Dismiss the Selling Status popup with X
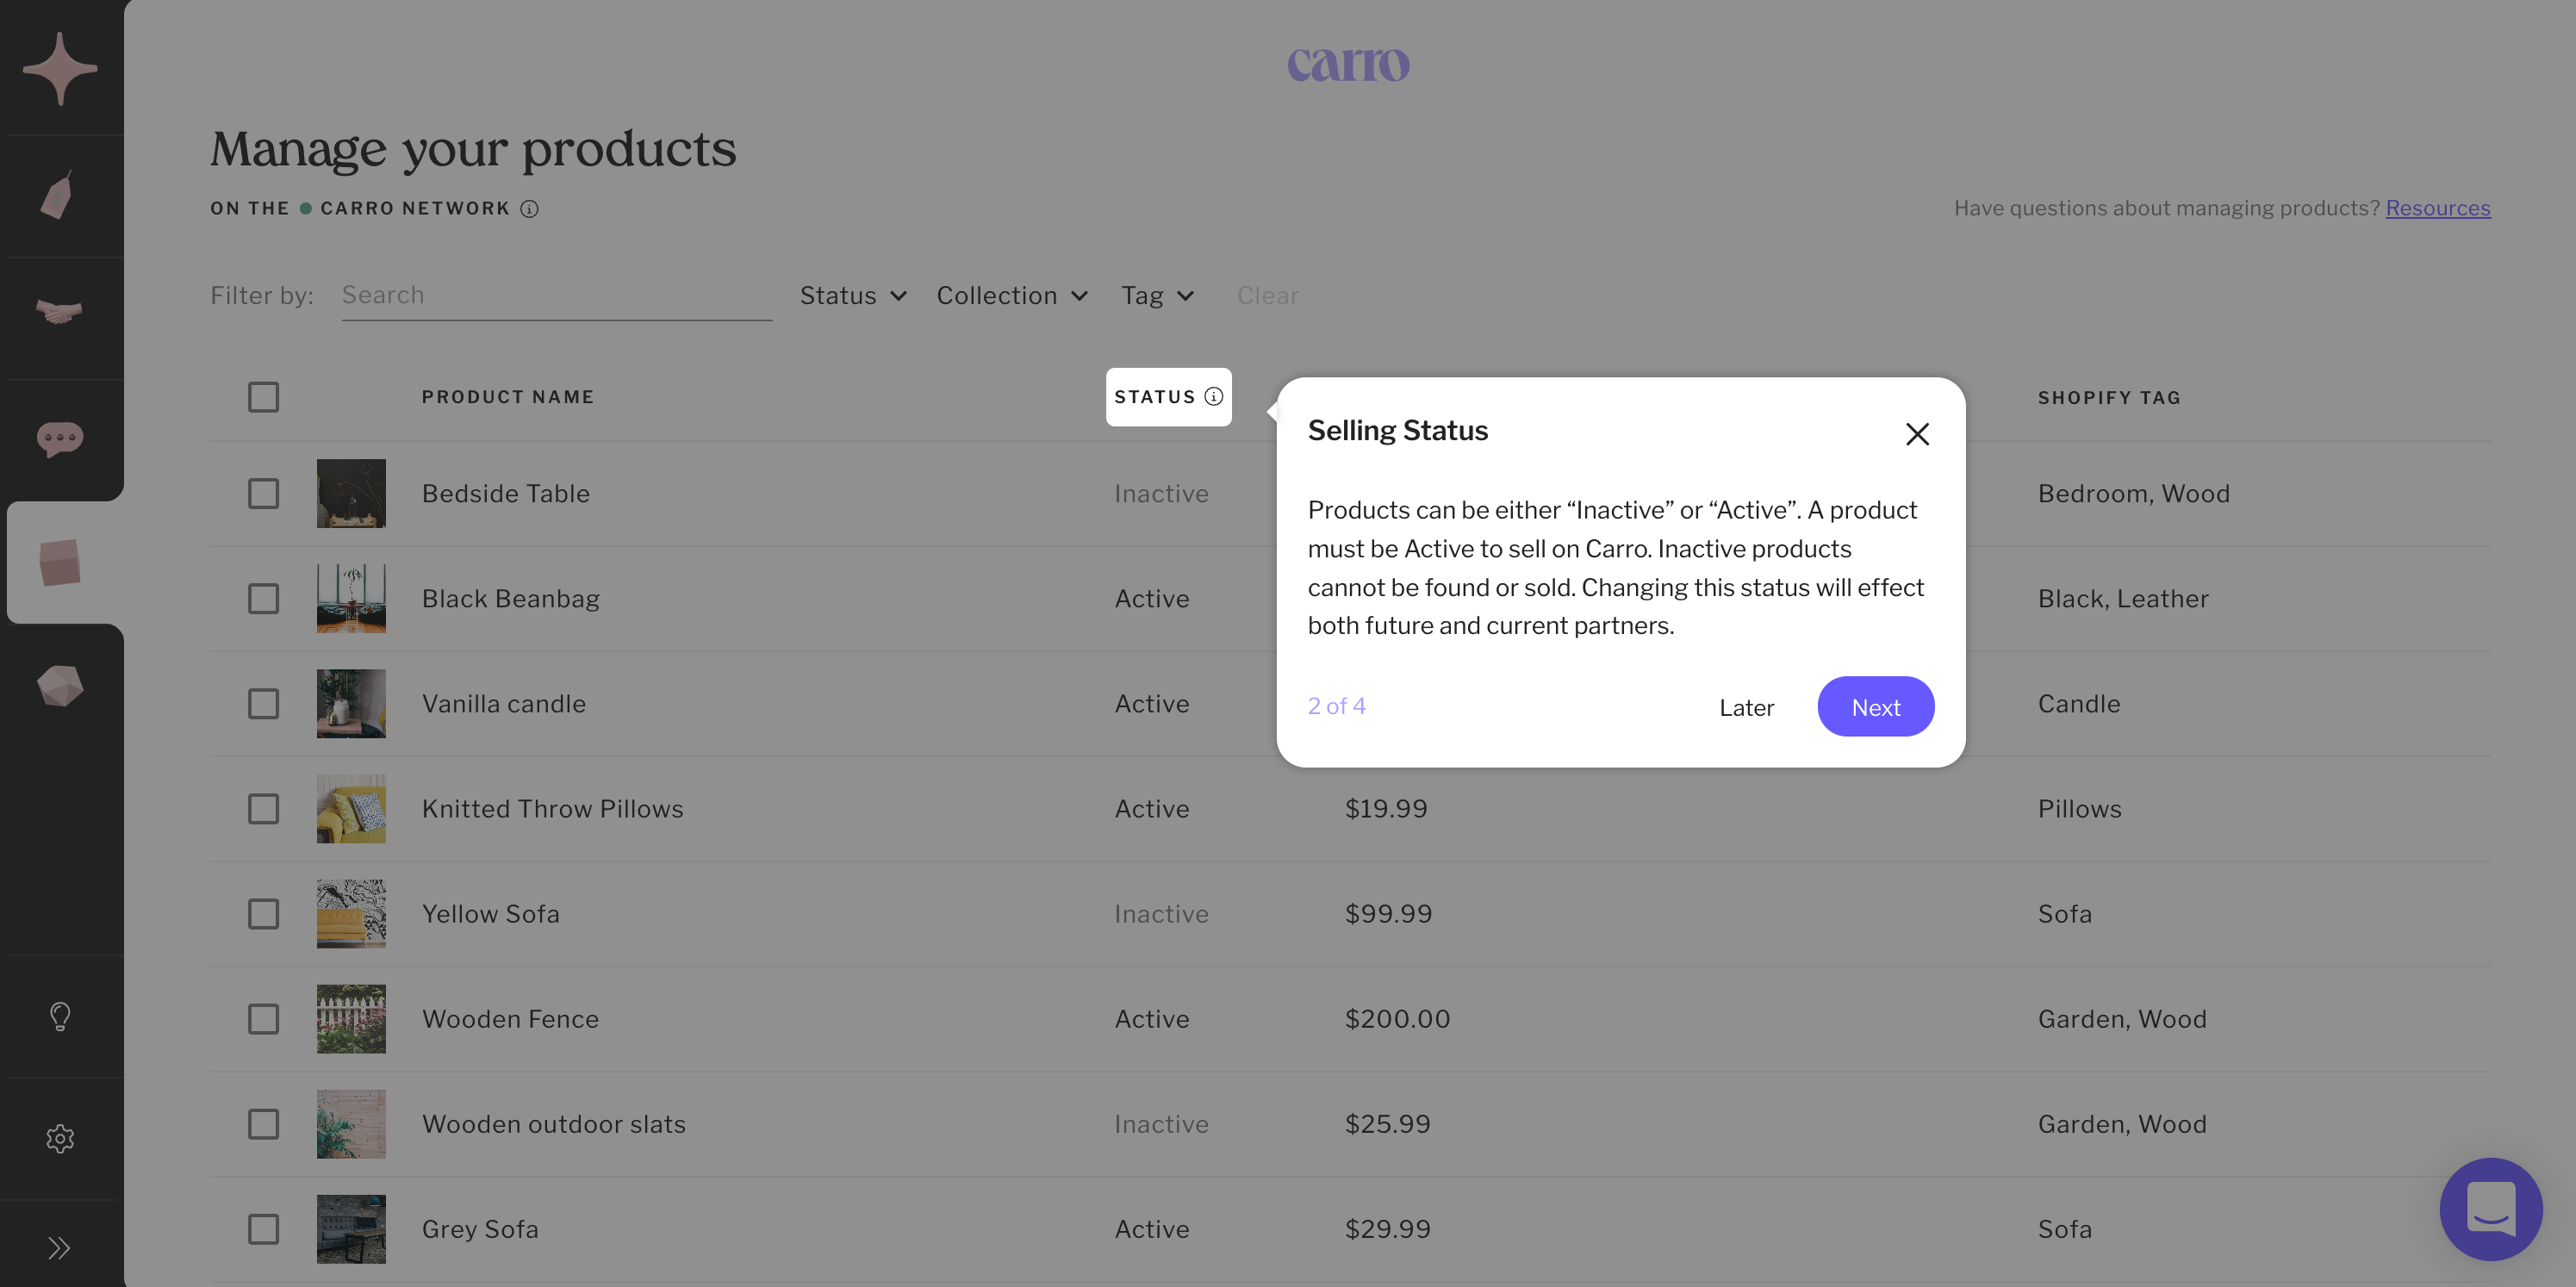Image resolution: width=2576 pixels, height=1287 pixels. [1916, 434]
